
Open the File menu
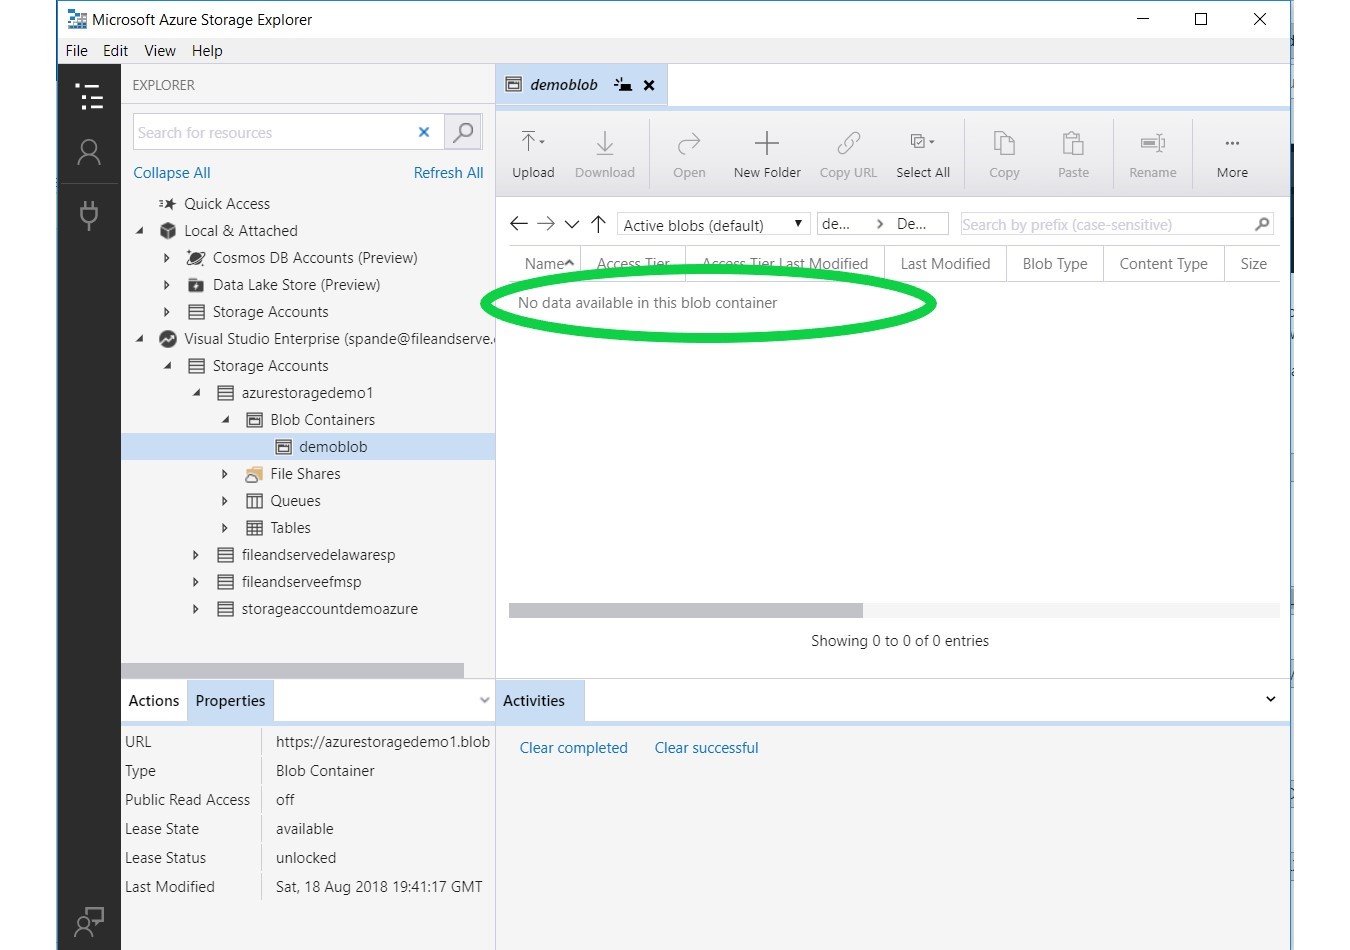tap(77, 51)
